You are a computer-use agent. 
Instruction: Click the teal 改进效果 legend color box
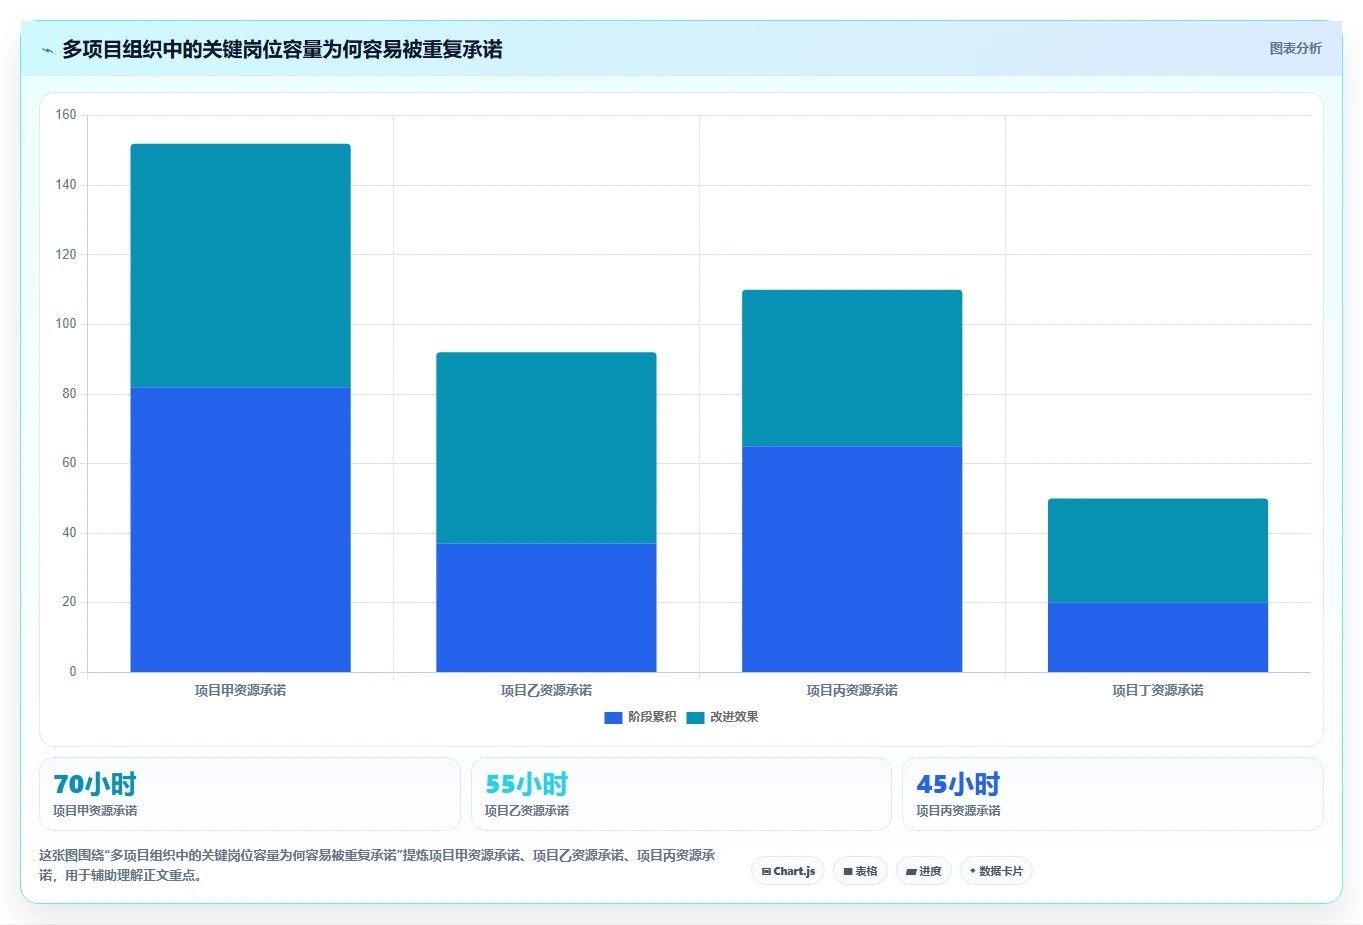(695, 717)
